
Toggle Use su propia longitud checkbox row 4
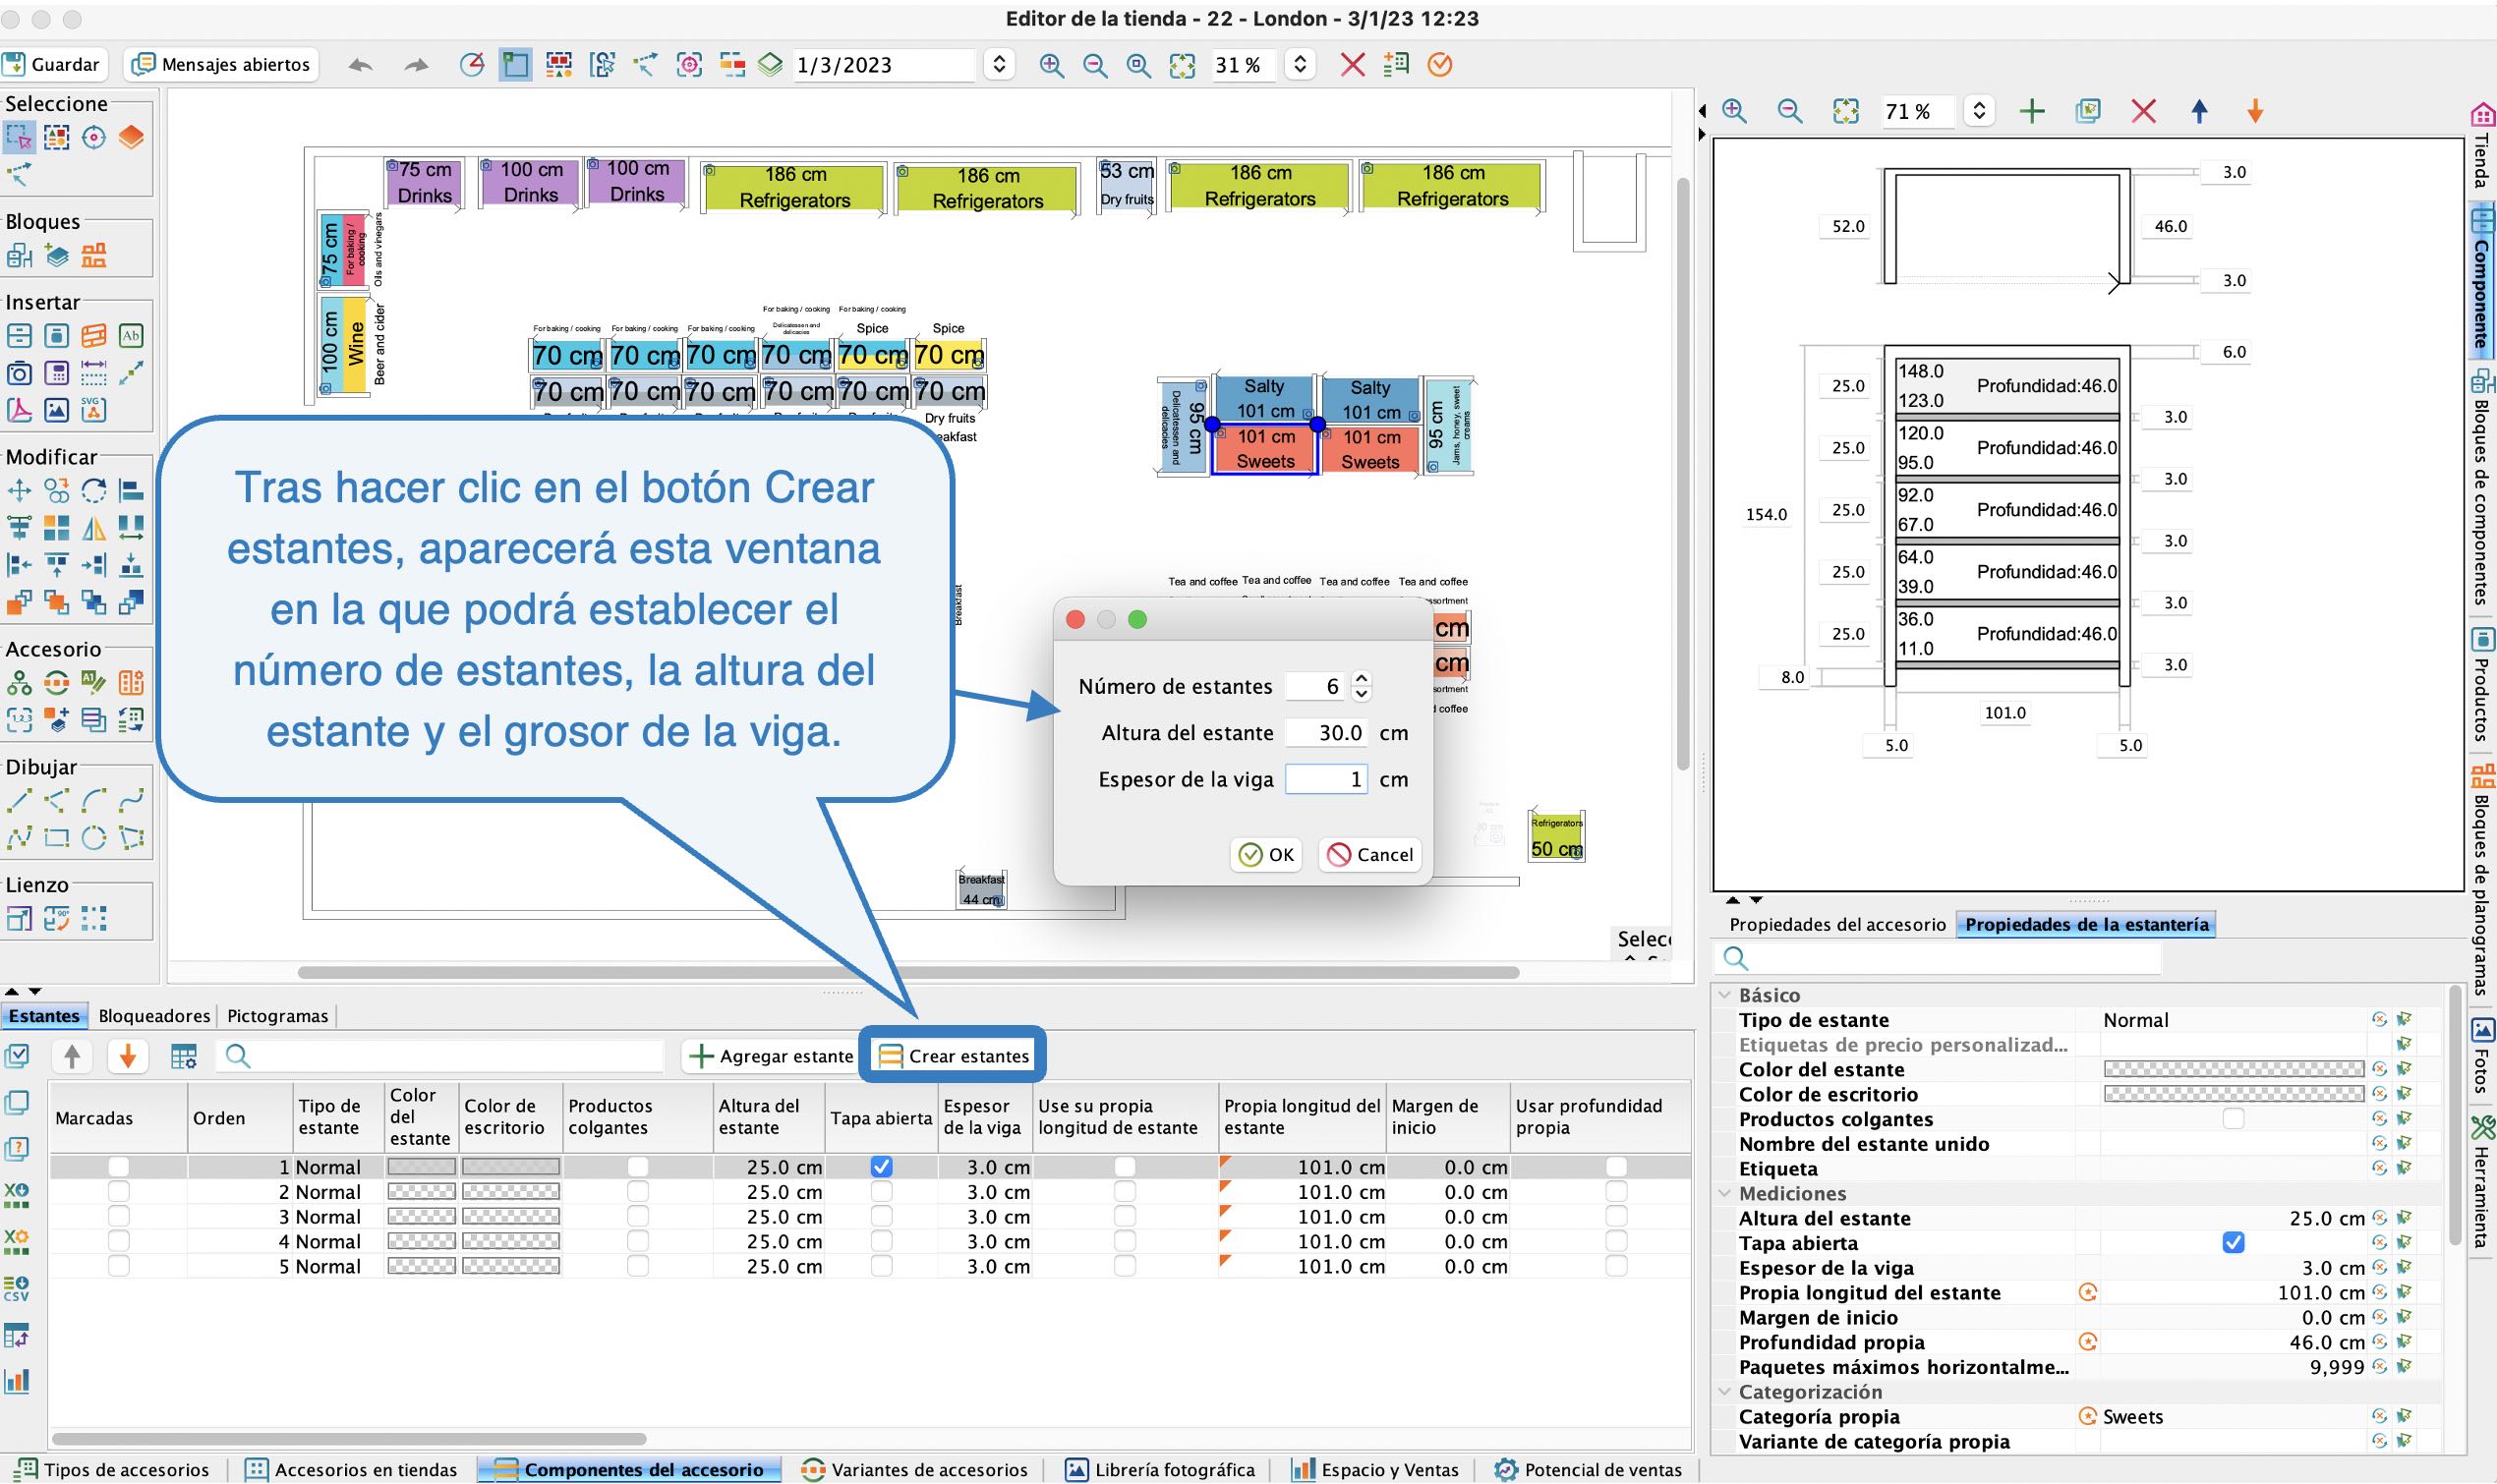(1125, 1241)
